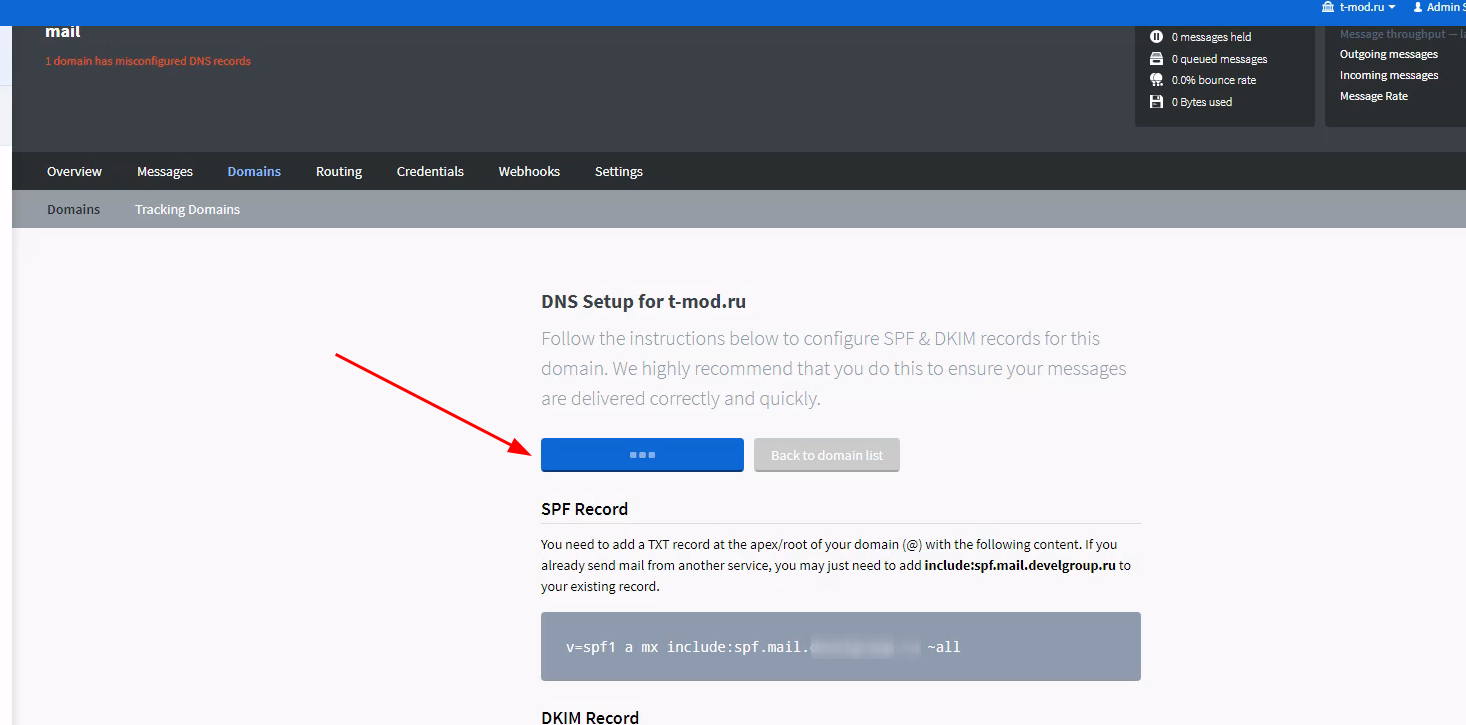Viewport: 1466px width, 725px height.
Task: Switch to the Credentials tab
Action: (430, 170)
